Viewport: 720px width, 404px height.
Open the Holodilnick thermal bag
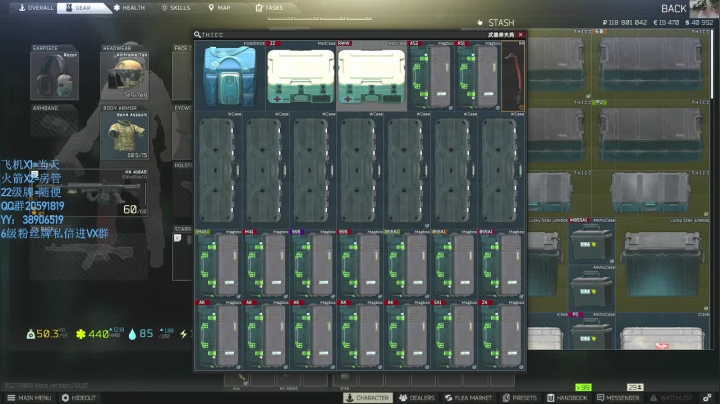(x=230, y=76)
